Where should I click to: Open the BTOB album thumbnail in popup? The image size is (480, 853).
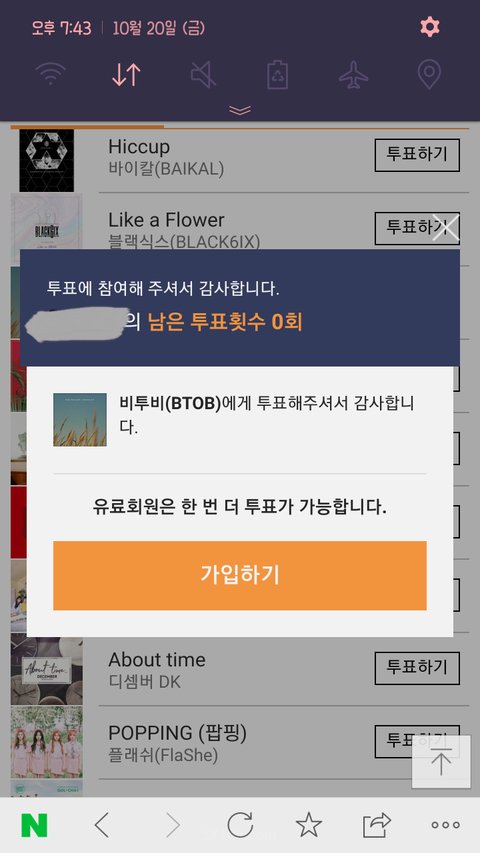80,419
